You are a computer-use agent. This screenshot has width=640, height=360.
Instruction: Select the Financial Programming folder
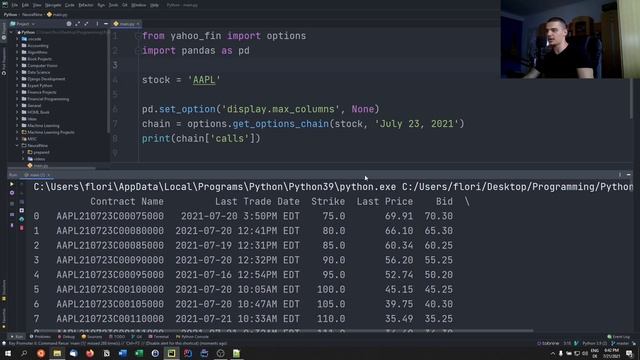[x=45, y=99]
